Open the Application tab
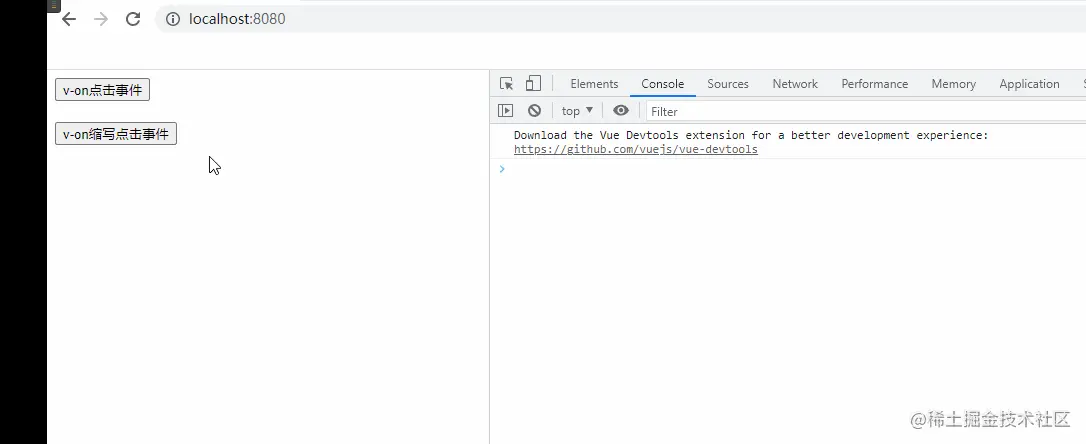 pos(1029,84)
